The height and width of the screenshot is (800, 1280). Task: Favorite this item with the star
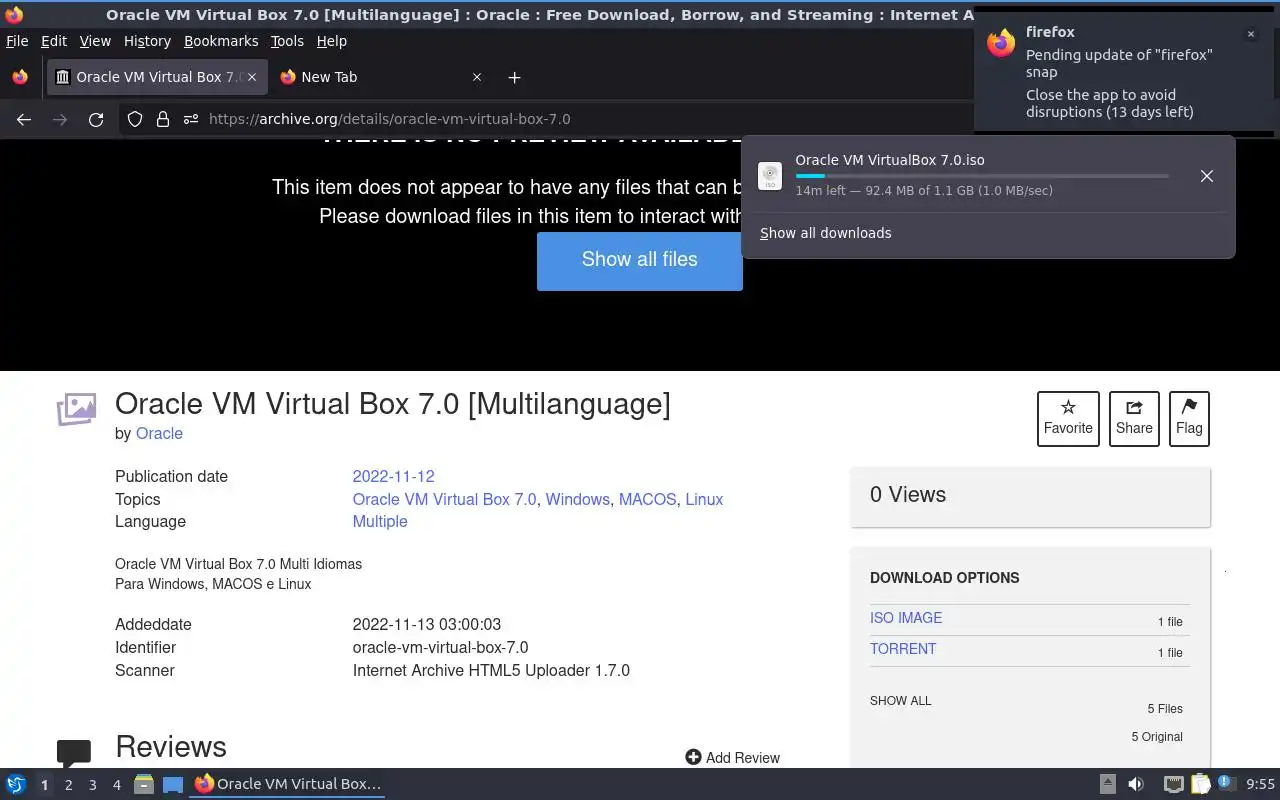point(1068,418)
